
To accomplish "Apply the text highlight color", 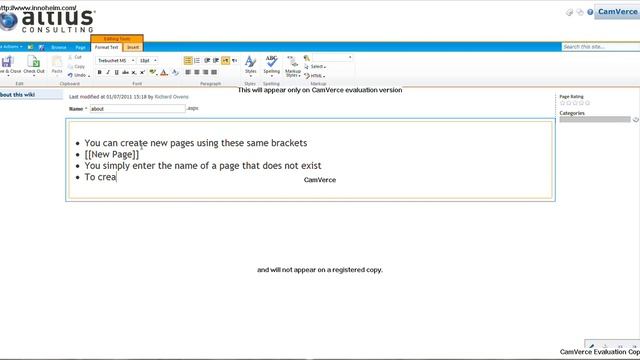I will [153, 72].
